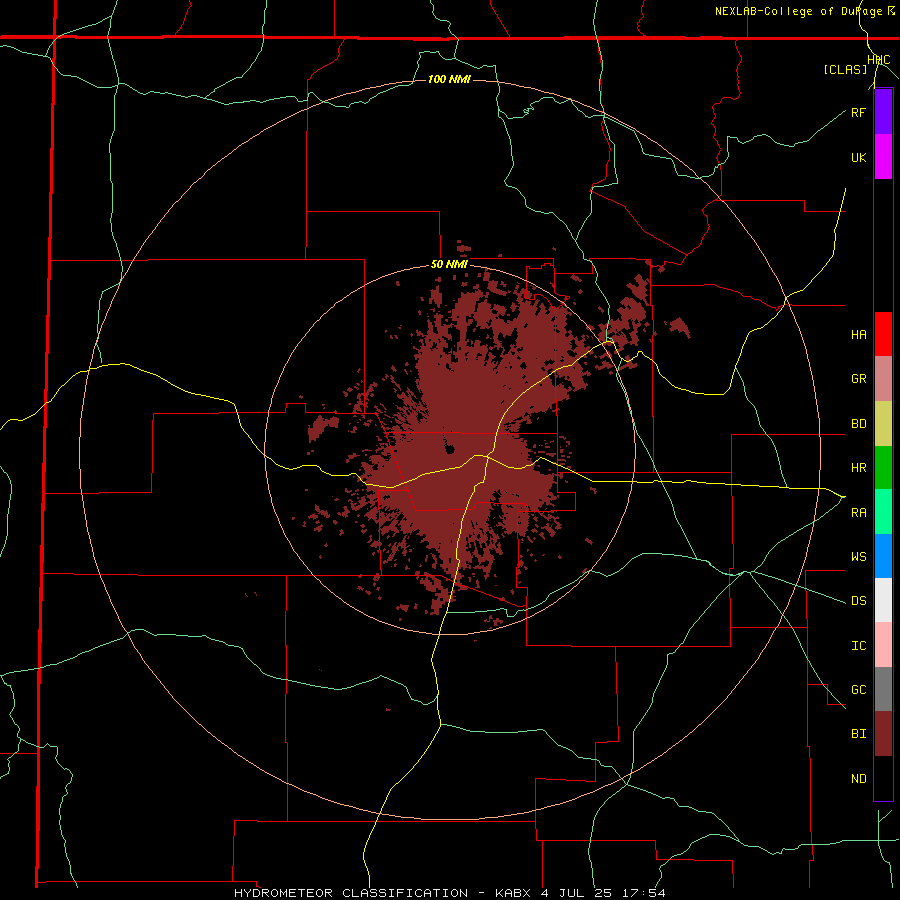Click the 100 NMI range ring label

pos(449,79)
